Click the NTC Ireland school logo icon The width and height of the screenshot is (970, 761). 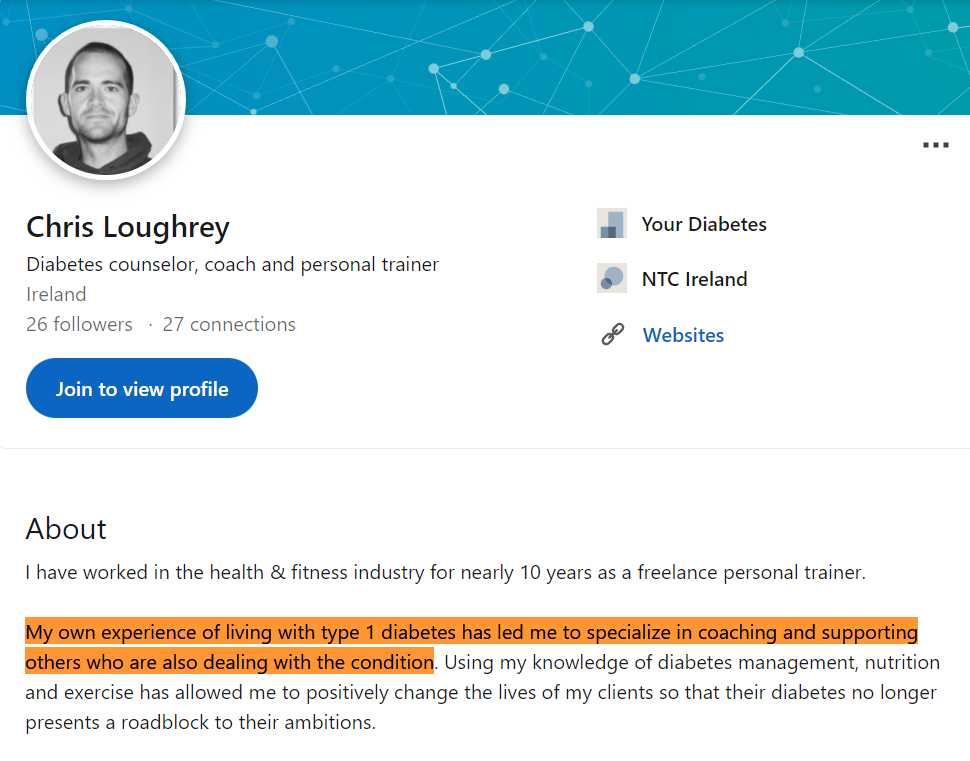click(x=611, y=278)
